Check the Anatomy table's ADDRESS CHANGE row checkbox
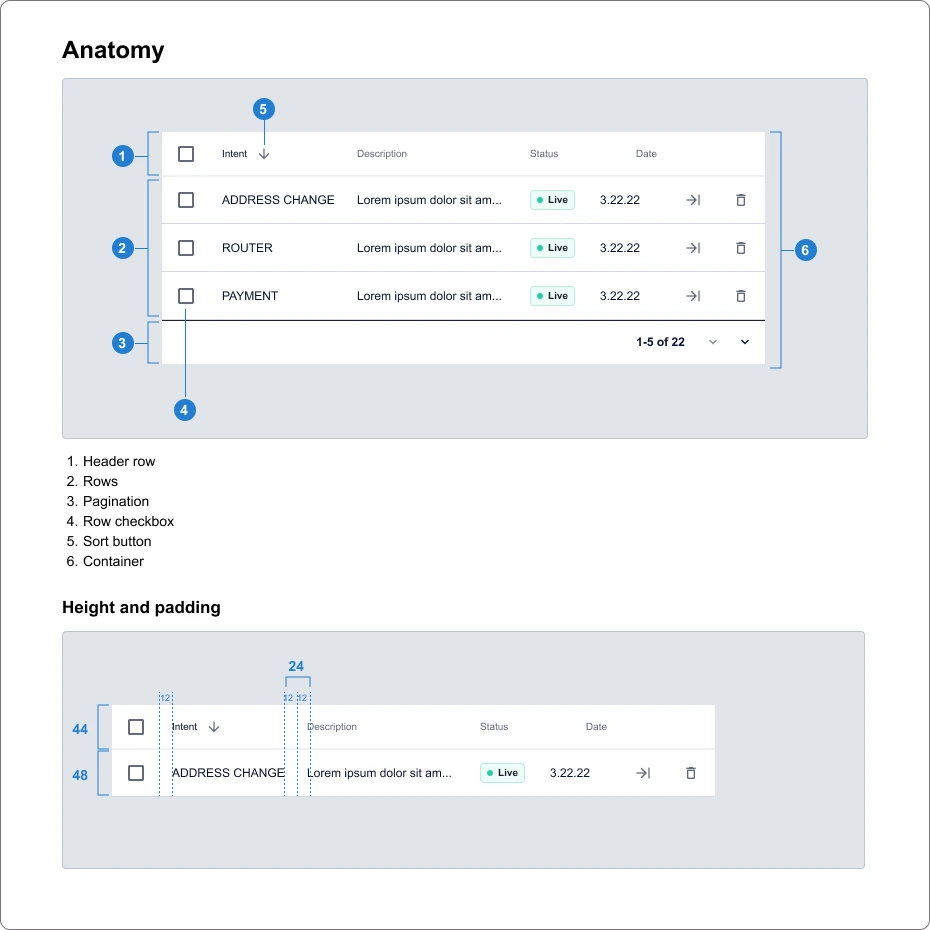This screenshot has height=930, width=930. click(x=186, y=200)
